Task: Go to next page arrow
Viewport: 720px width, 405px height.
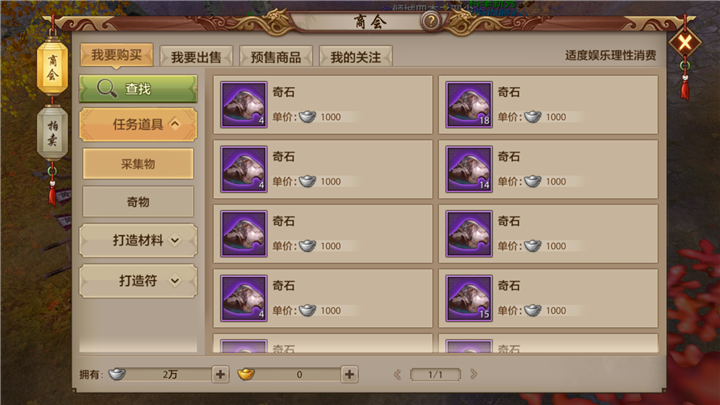Action: 473,374
